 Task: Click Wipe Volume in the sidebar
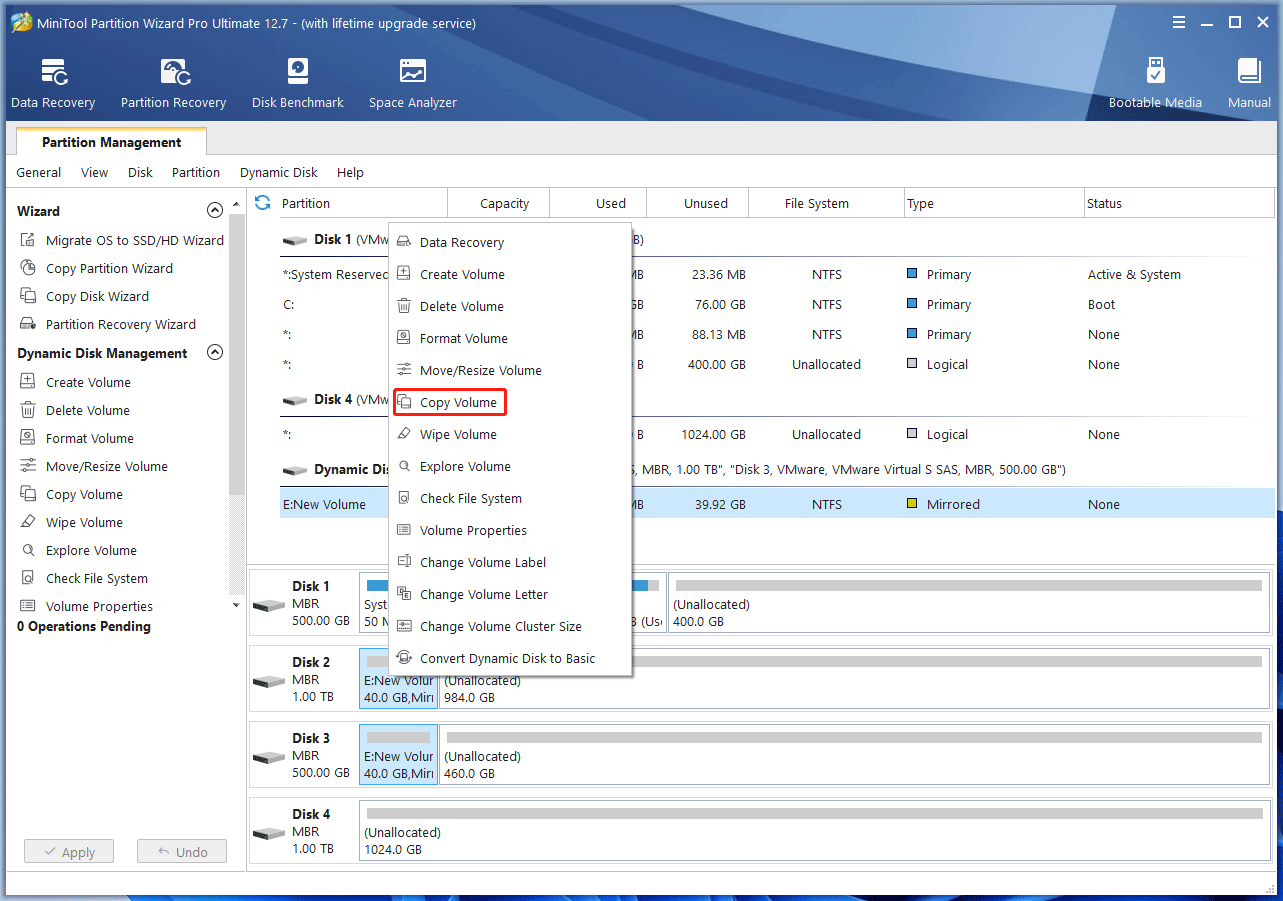(x=71, y=522)
